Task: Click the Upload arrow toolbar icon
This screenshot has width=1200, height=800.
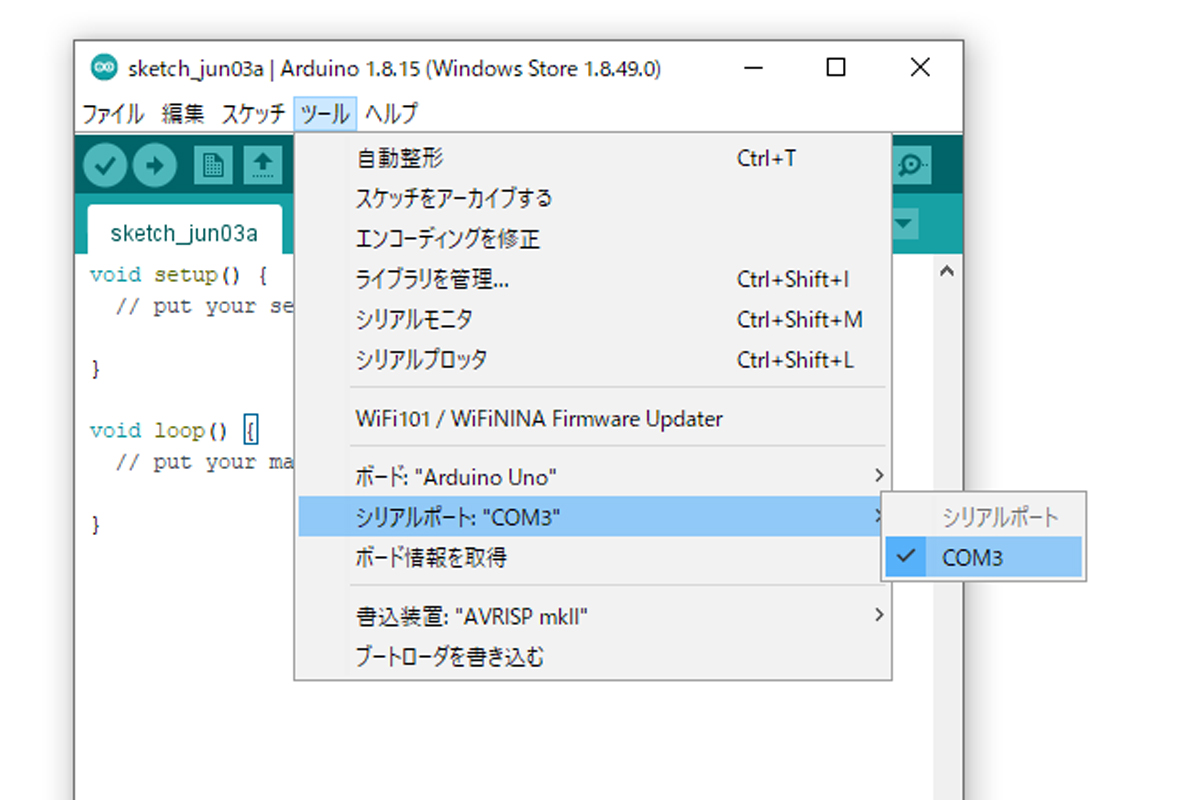Action: pyautogui.click(x=154, y=166)
